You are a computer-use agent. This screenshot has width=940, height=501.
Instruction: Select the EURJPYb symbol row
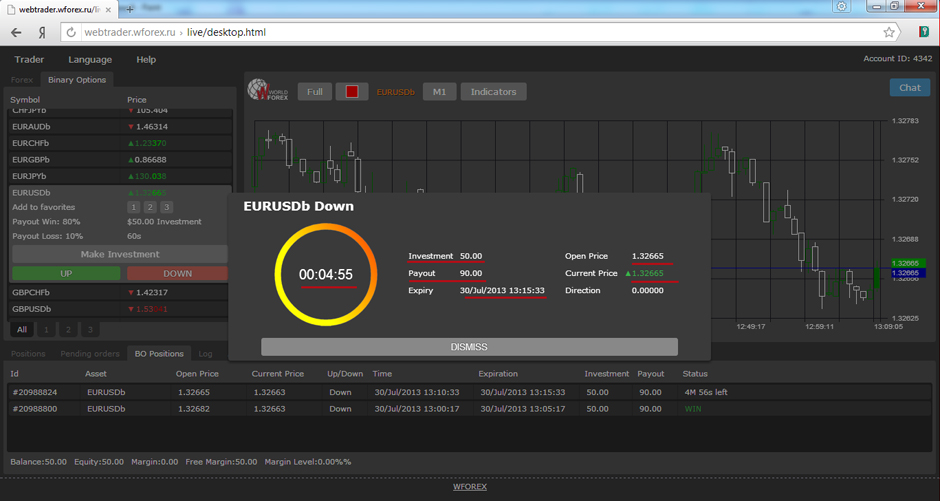click(x=121, y=176)
